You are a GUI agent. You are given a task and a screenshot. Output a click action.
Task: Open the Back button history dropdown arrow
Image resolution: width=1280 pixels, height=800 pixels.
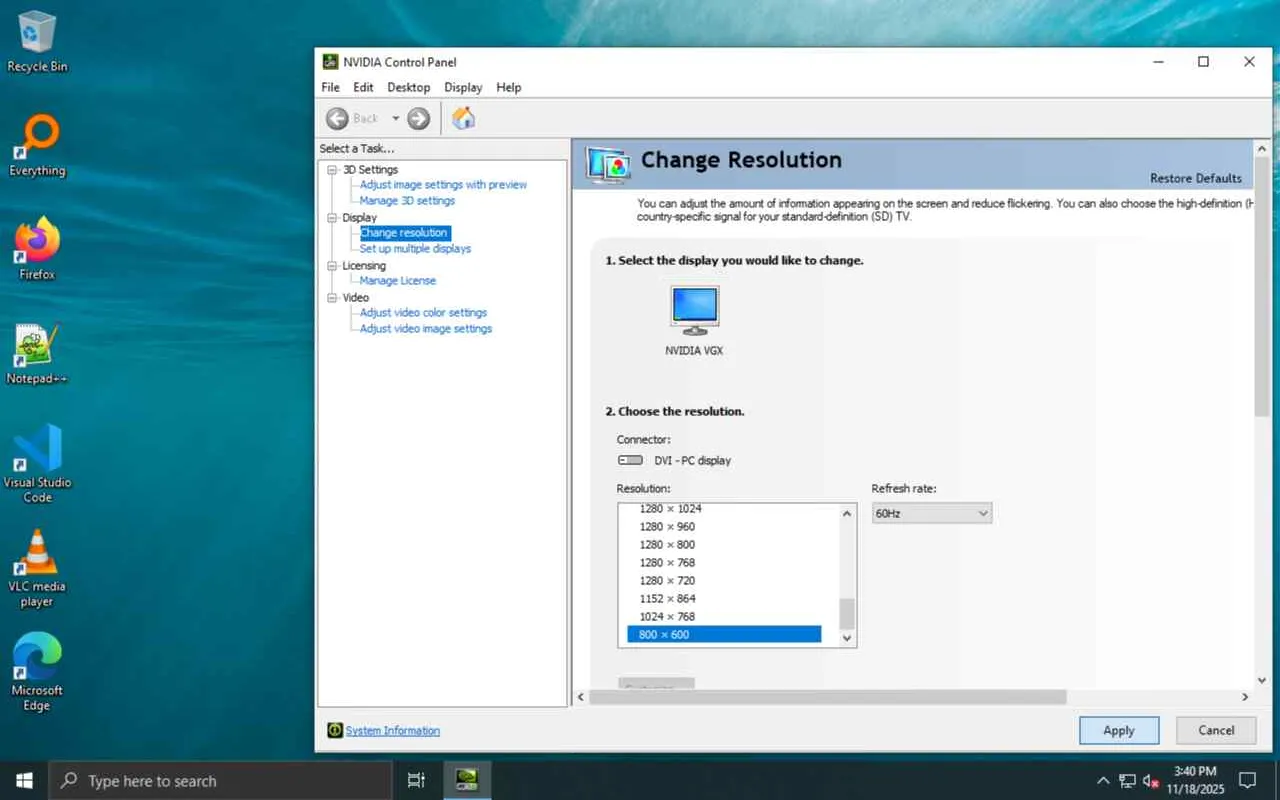point(395,119)
